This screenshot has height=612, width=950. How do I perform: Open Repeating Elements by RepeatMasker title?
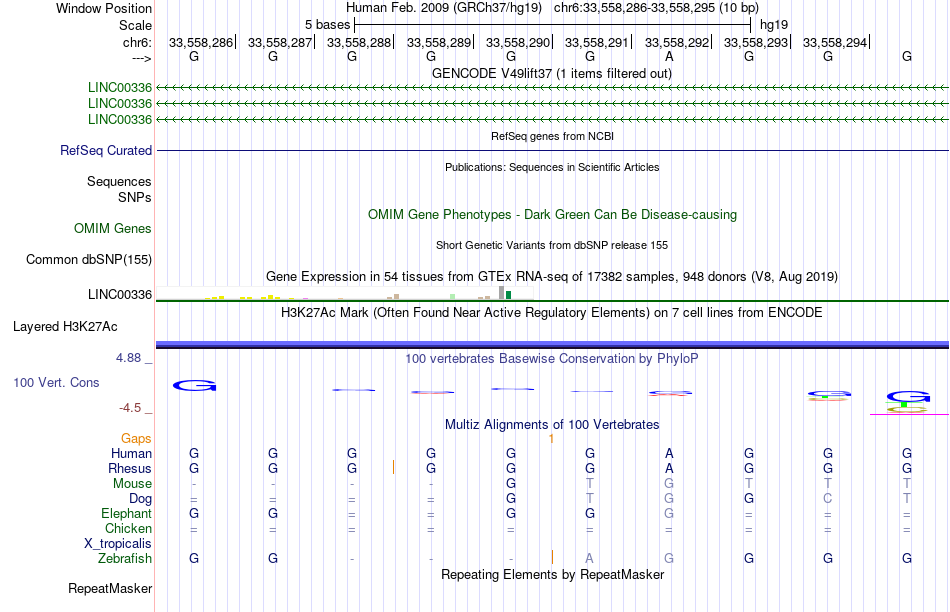coord(552,574)
